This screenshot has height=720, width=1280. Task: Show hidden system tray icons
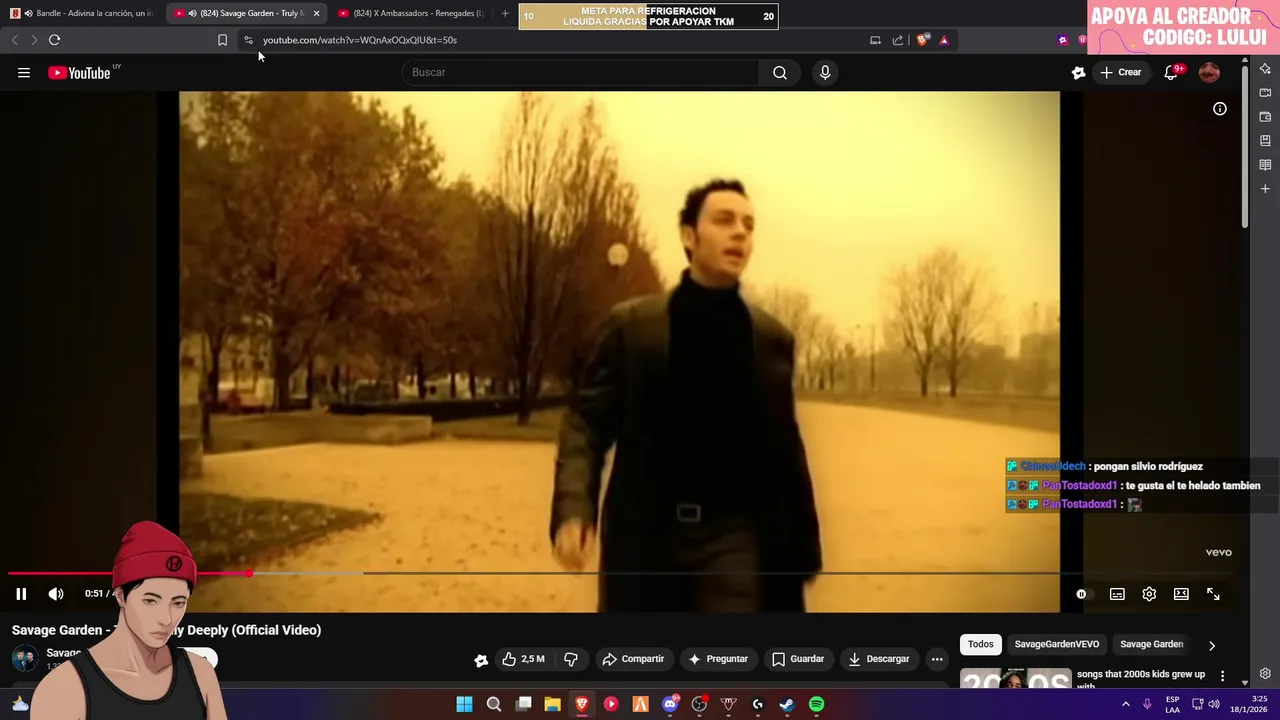pos(1125,704)
